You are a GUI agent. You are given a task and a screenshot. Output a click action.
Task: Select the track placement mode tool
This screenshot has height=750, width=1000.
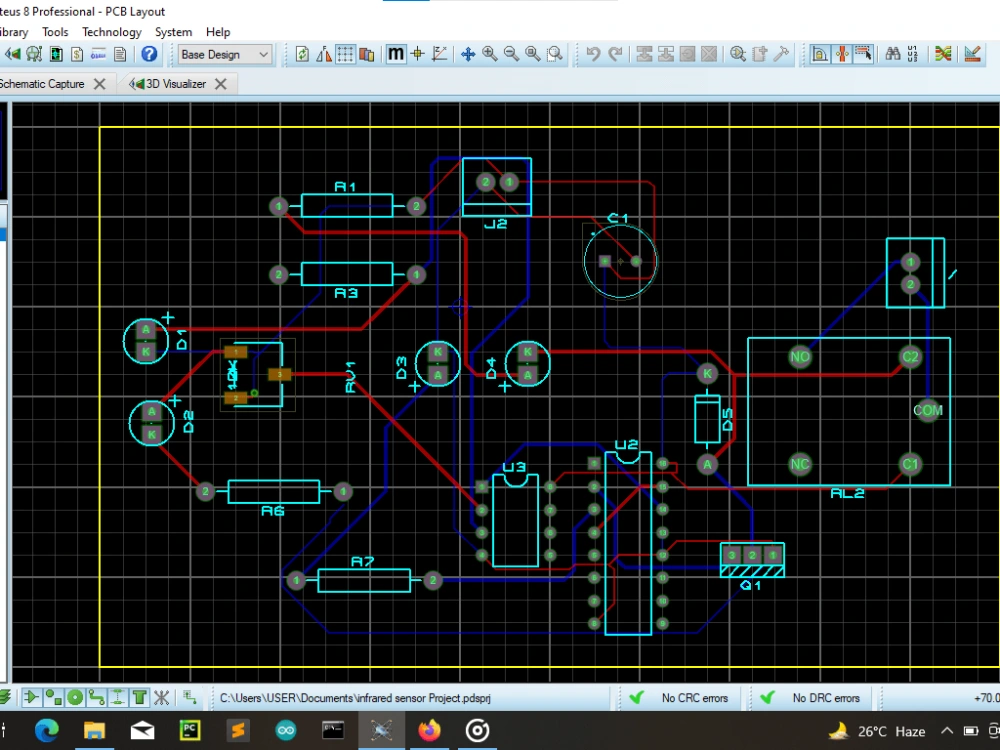(x=95, y=697)
